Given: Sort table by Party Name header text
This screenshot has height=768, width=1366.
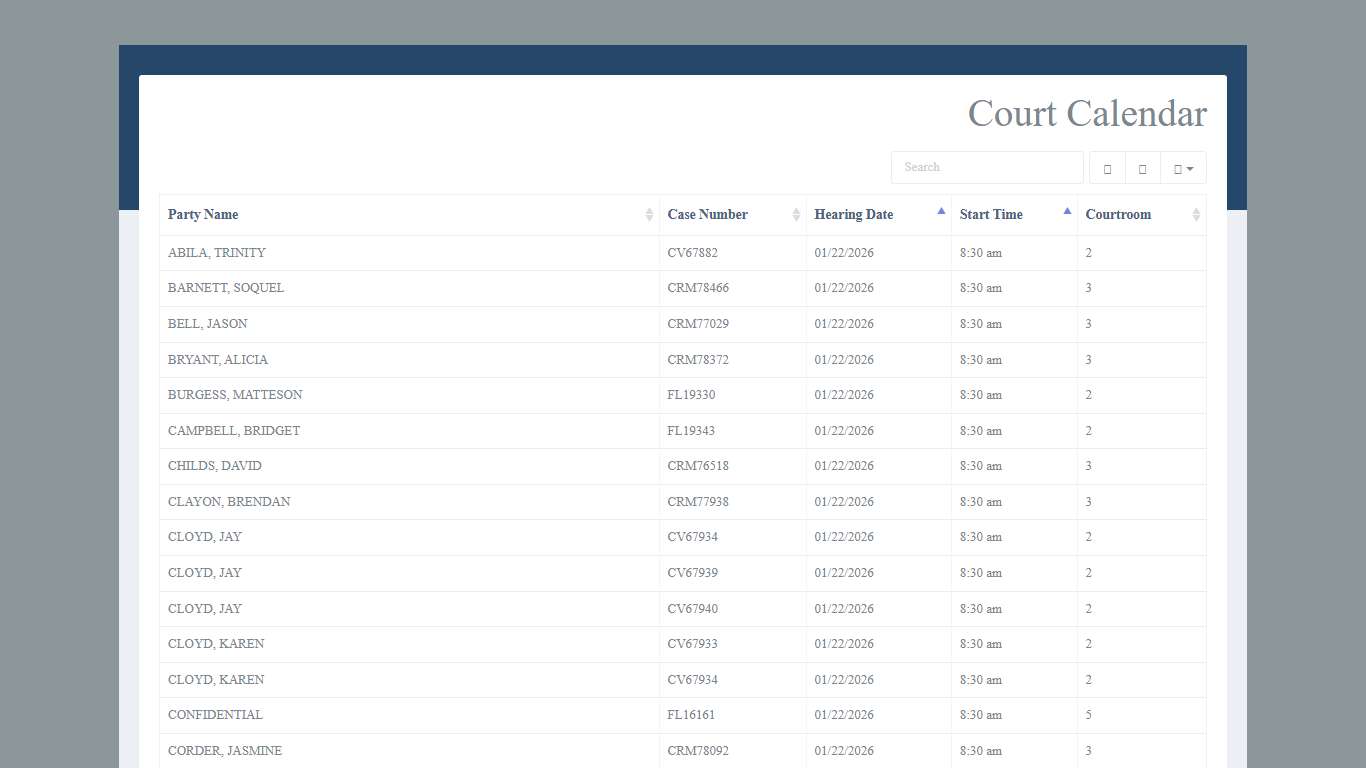Looking at the screenshot, I should click(203, 215).
